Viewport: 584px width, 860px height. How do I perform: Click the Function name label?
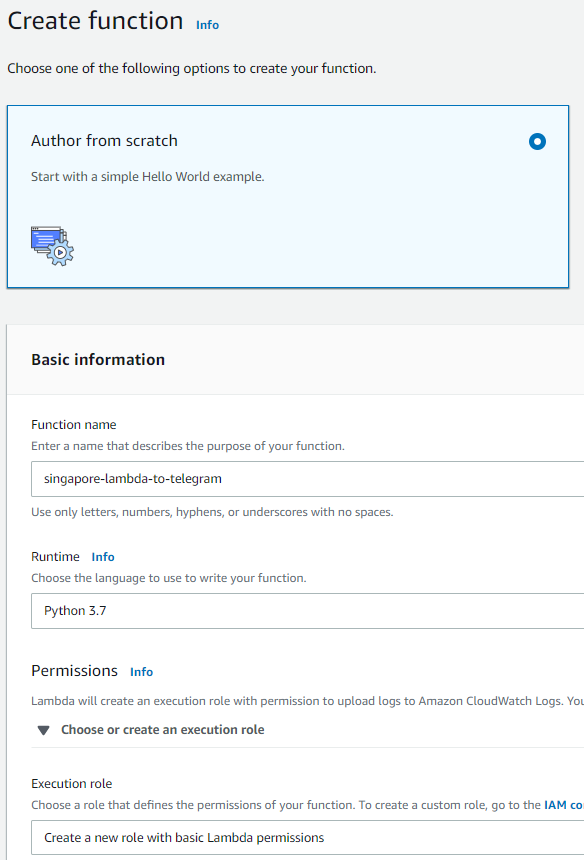(x=73, y=425)
